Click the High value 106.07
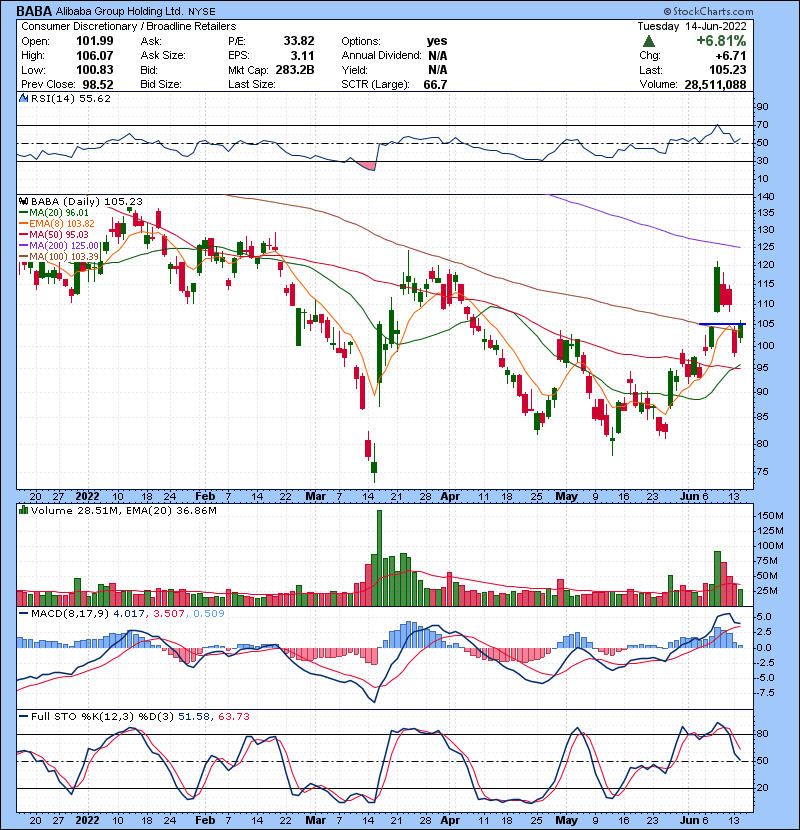Viewport: 800px width, 830px height. (95, 56)
